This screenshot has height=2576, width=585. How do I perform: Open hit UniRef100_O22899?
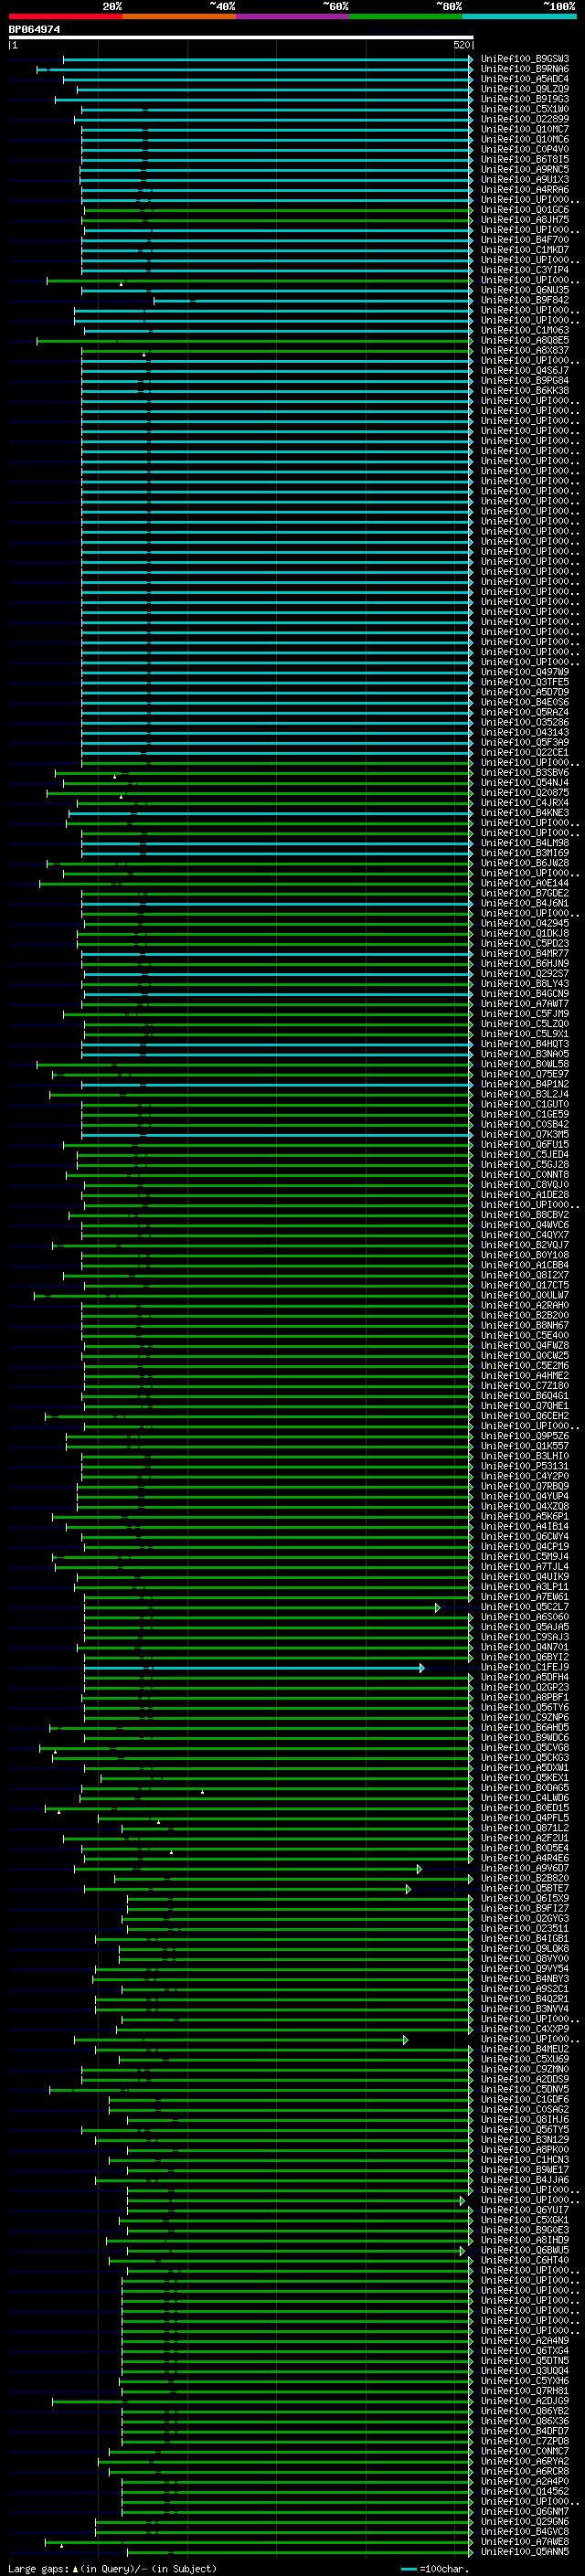click(525, 119)
